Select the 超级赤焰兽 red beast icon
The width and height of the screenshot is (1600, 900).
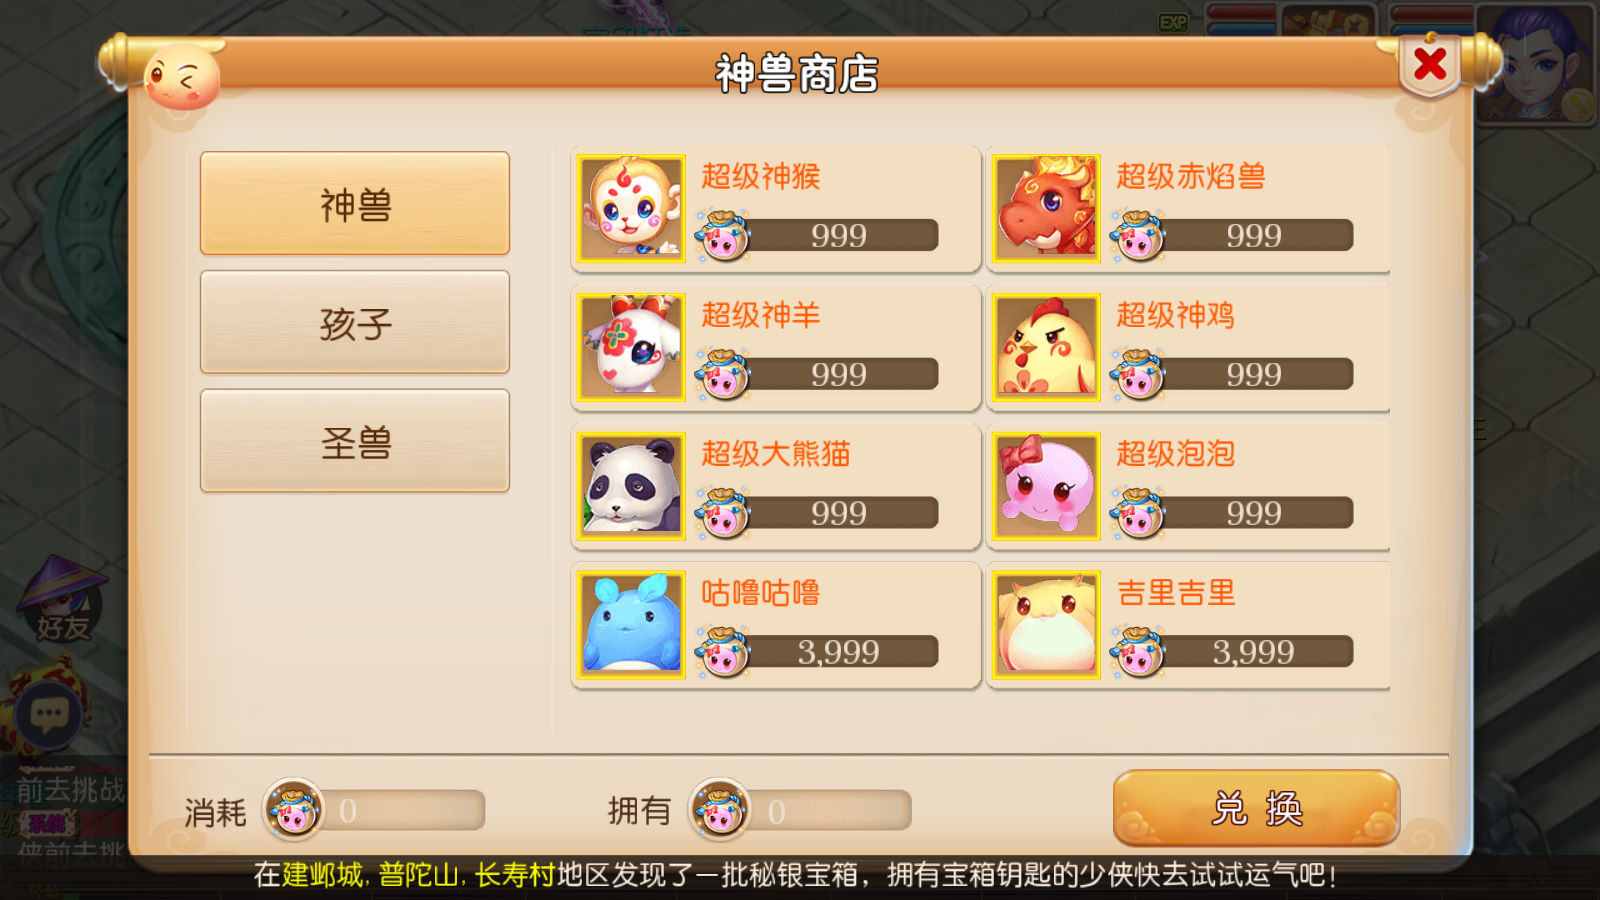(1046, 208)
